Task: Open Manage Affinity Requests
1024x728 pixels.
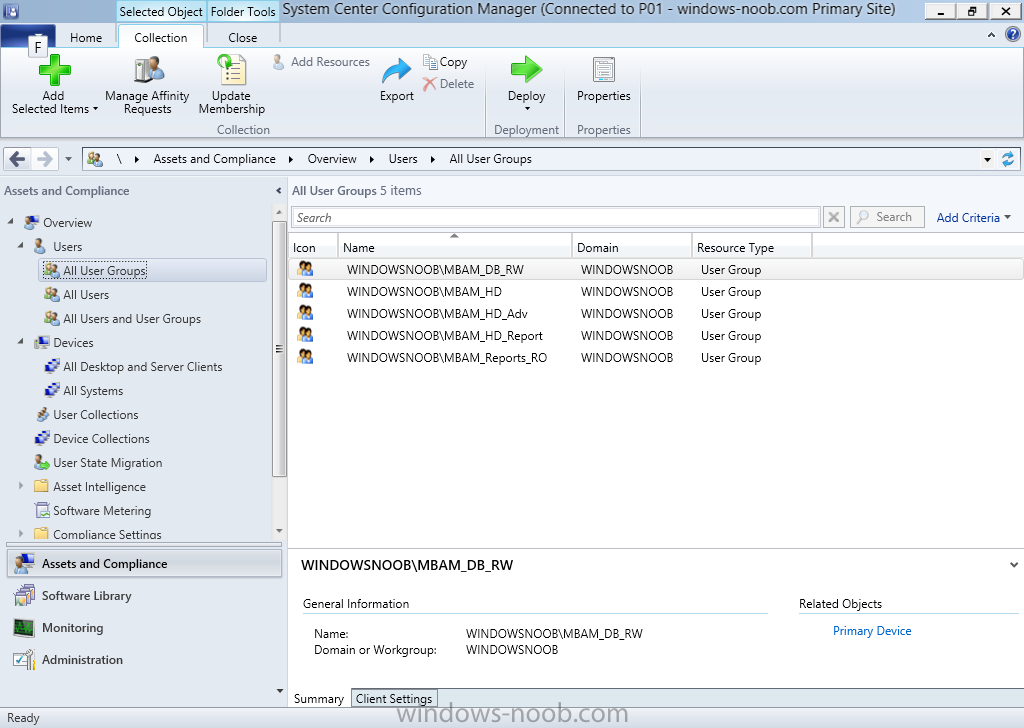Action: (148, 86)
